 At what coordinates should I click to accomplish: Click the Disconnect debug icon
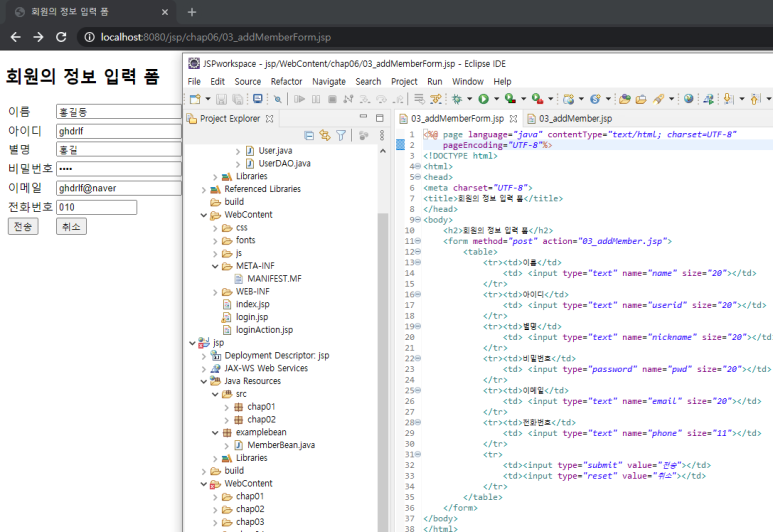349,99
